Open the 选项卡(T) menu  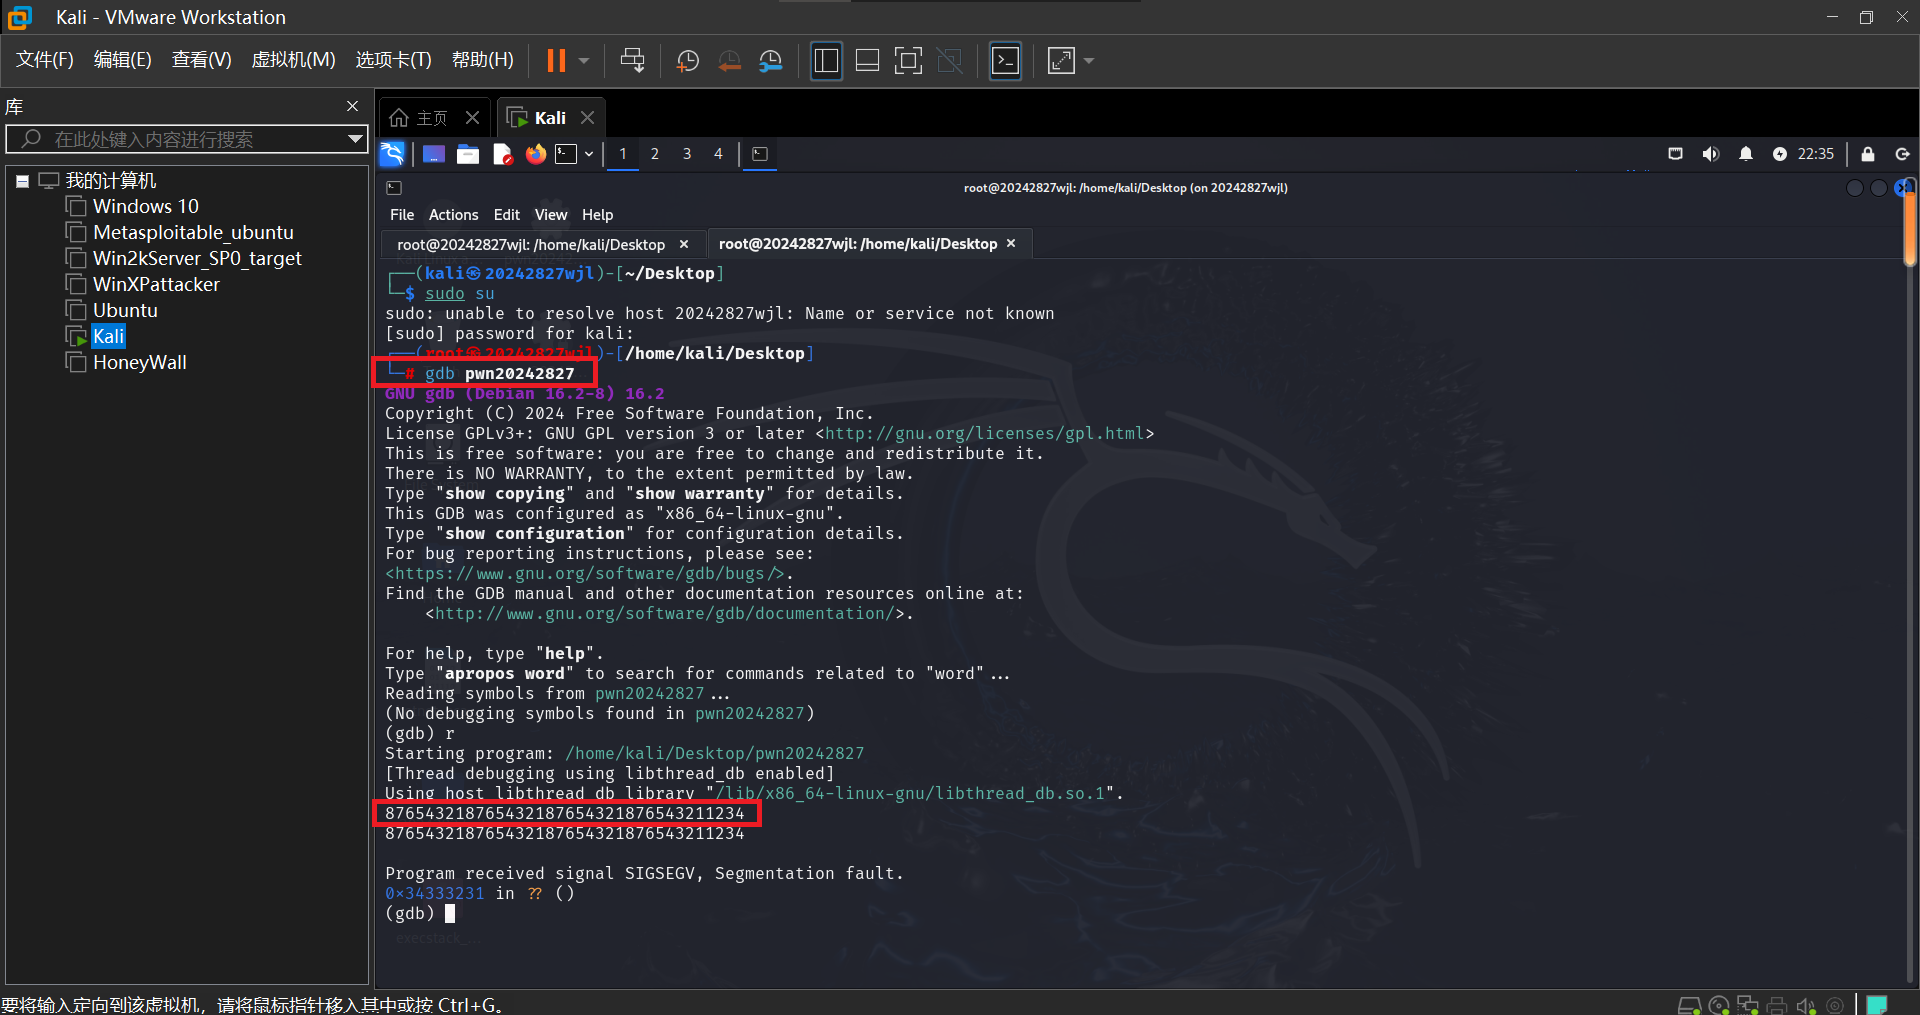393,60
